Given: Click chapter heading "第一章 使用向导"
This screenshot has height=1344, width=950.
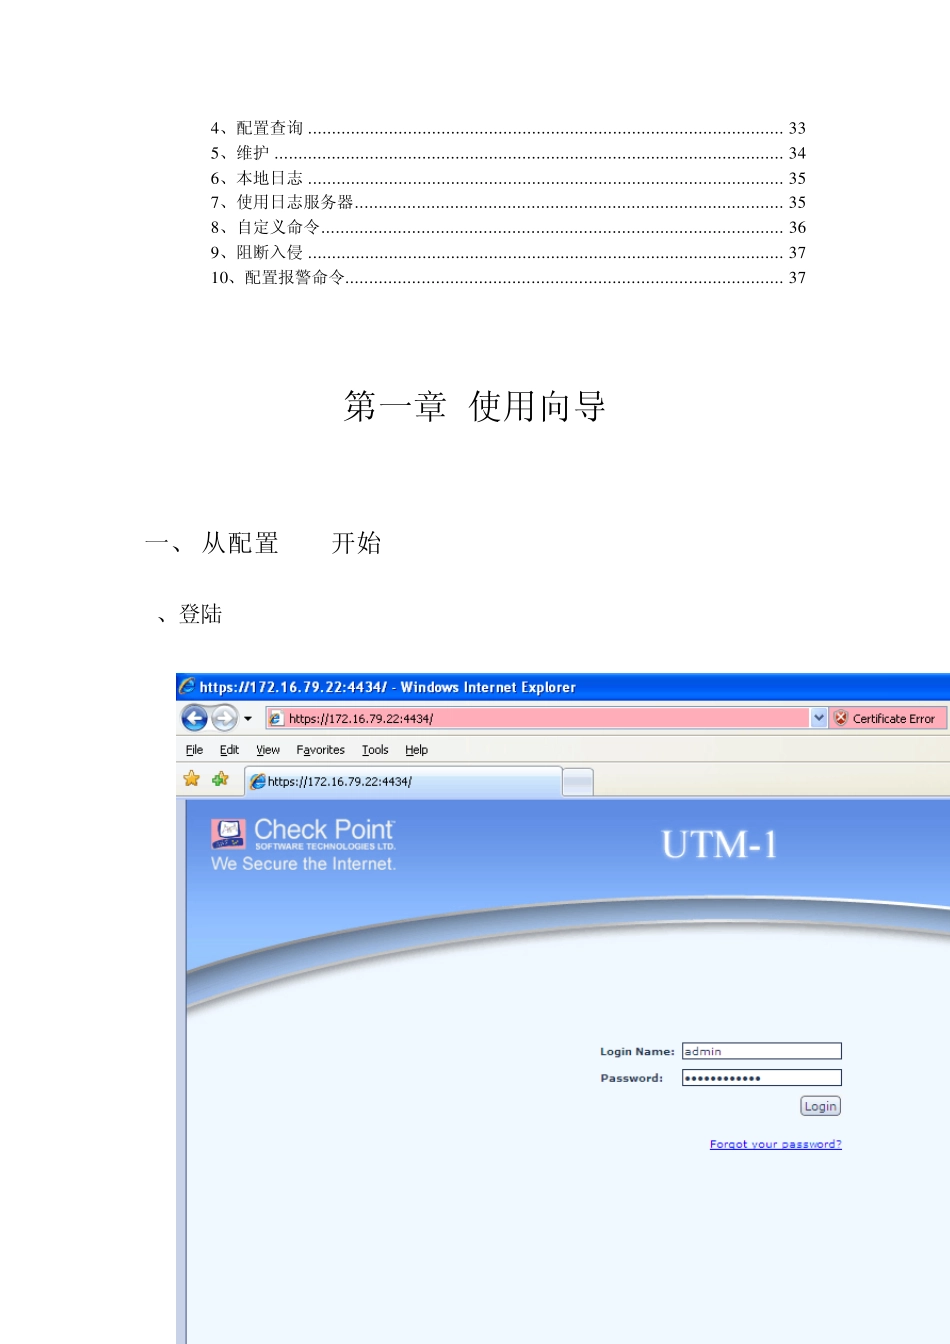Looking at the screenshot, I should pos(475,406).
